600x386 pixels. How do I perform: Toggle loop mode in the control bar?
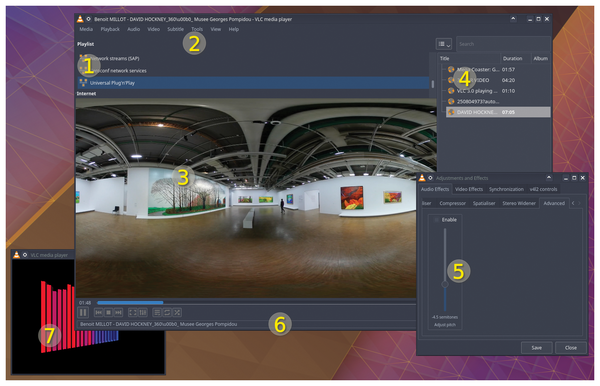[167, 313]
